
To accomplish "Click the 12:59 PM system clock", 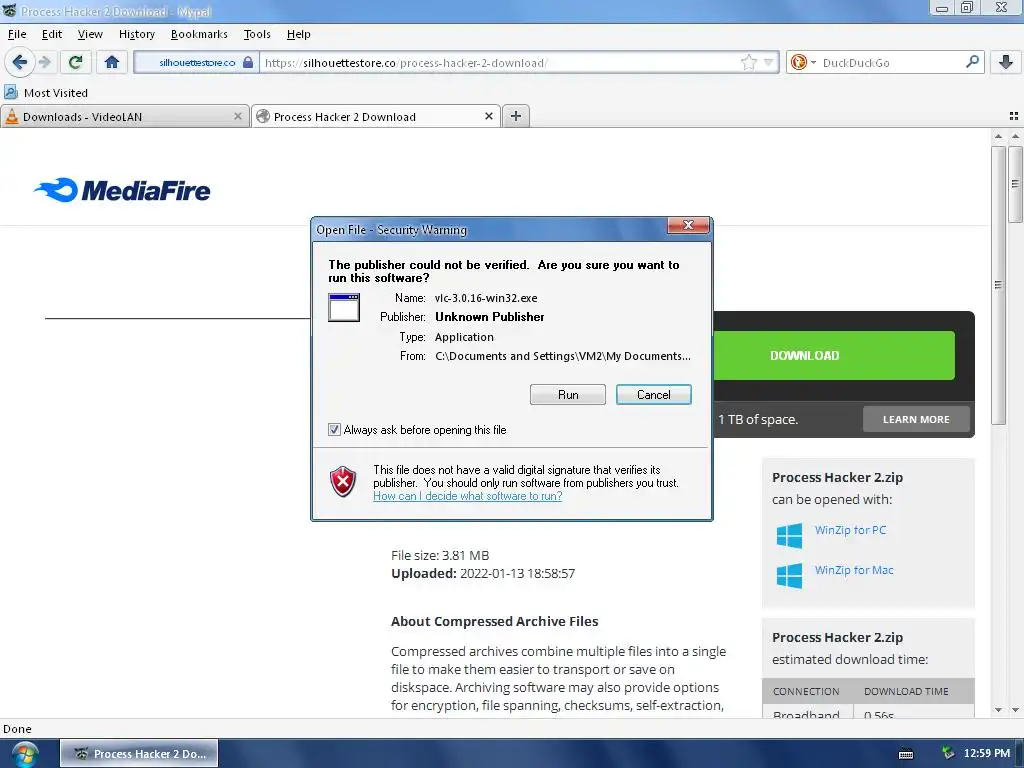I will (987, 754).
